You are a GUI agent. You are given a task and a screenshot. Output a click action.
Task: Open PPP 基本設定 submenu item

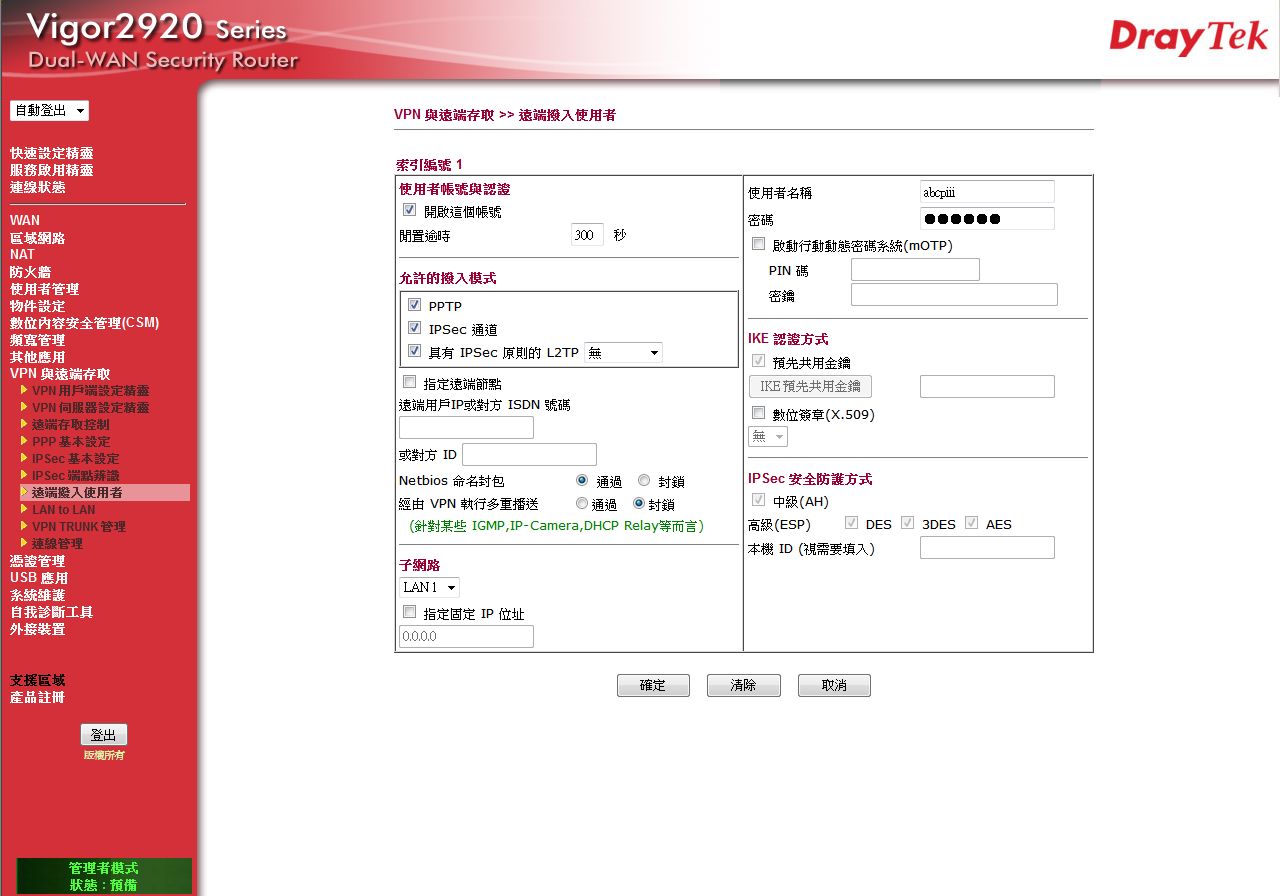point(71,442)
